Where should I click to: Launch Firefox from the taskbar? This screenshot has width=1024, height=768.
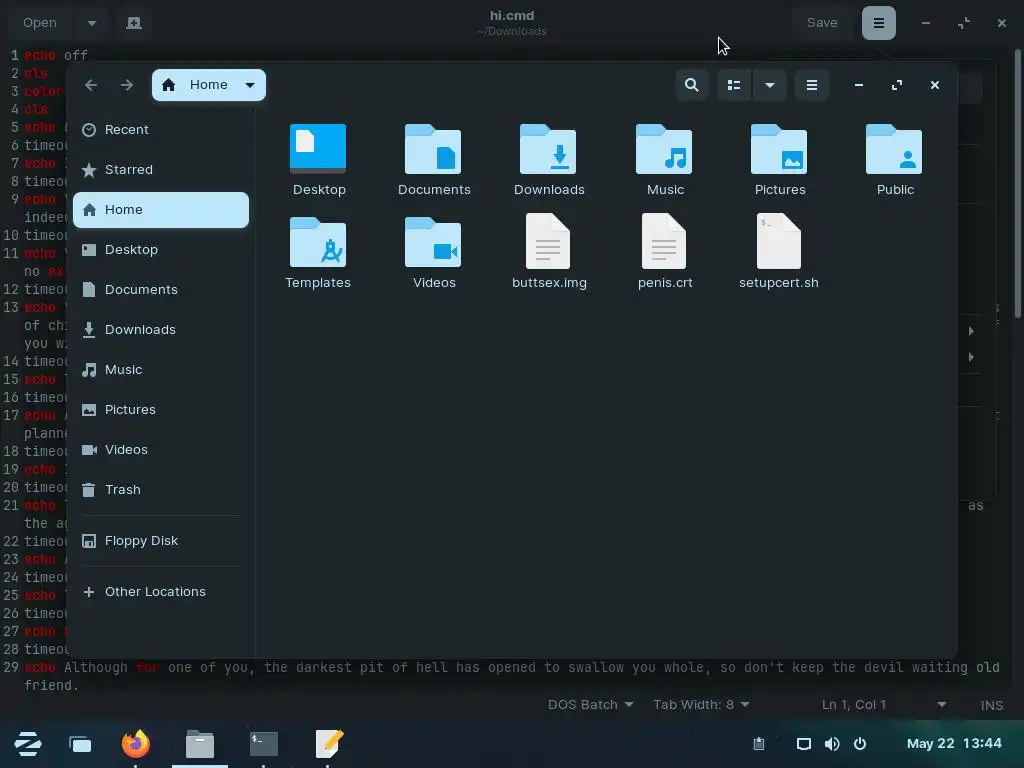[x=136, y=744]
